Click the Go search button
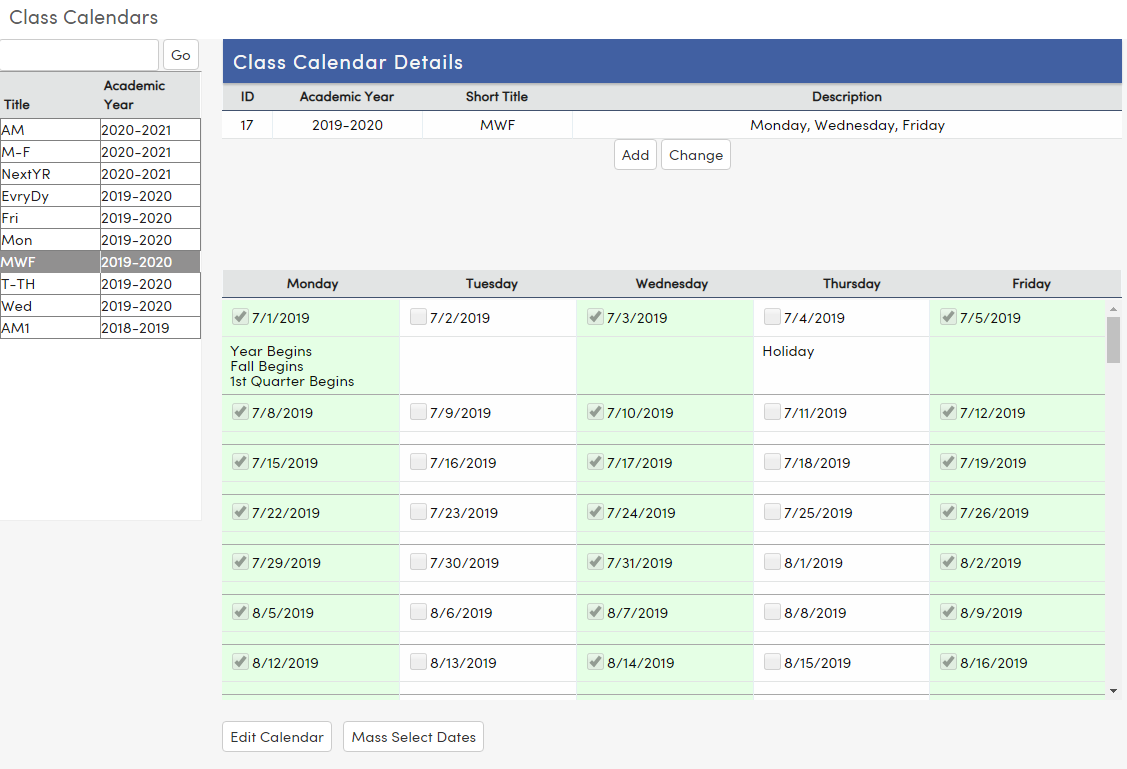The height and width of the screenshot is (769, 1127). (x=180, y=55)
